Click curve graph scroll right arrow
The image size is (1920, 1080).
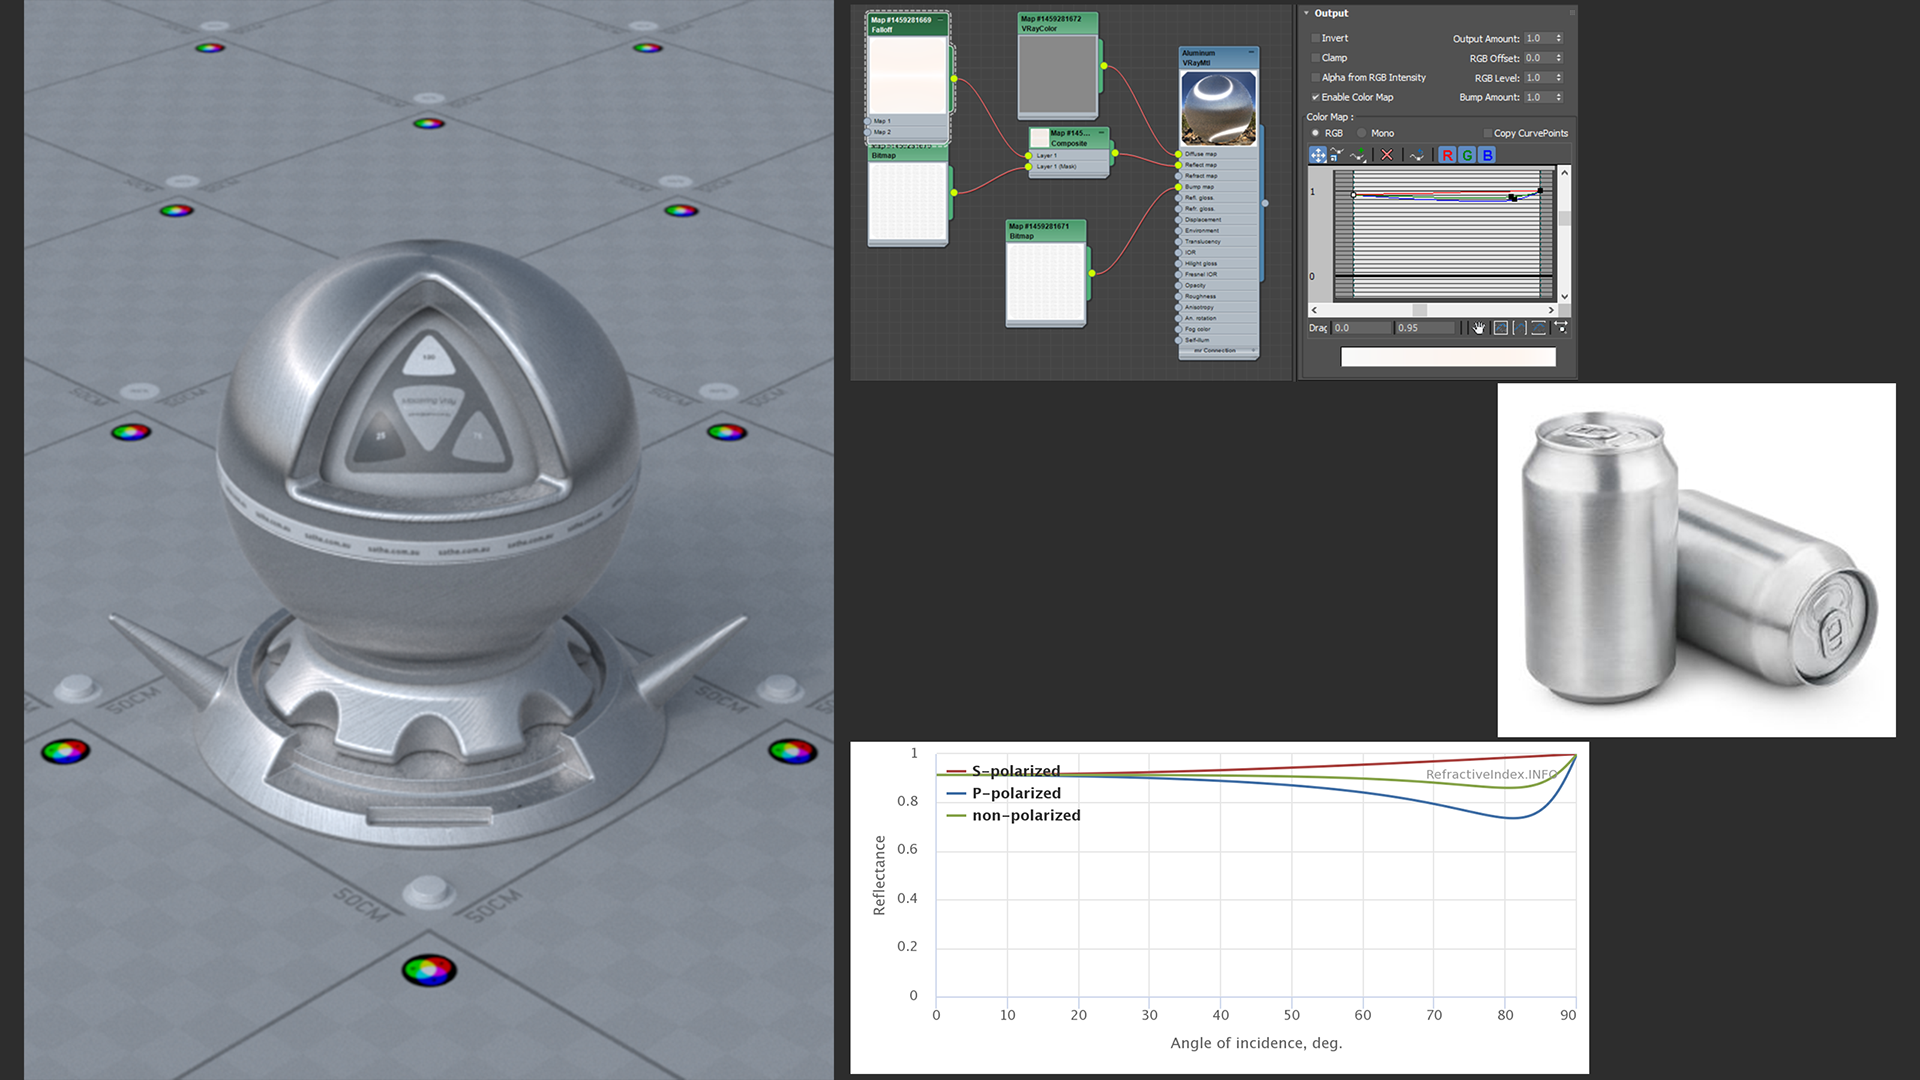[1551, 310]
